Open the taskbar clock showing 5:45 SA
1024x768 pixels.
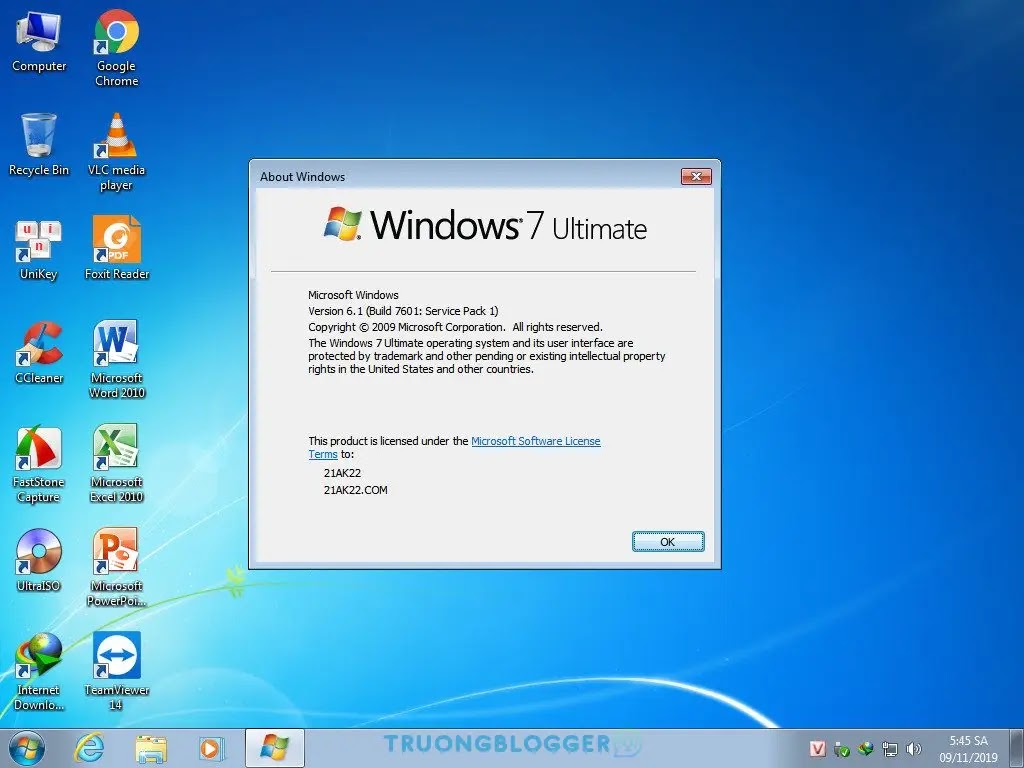(968, 749)
